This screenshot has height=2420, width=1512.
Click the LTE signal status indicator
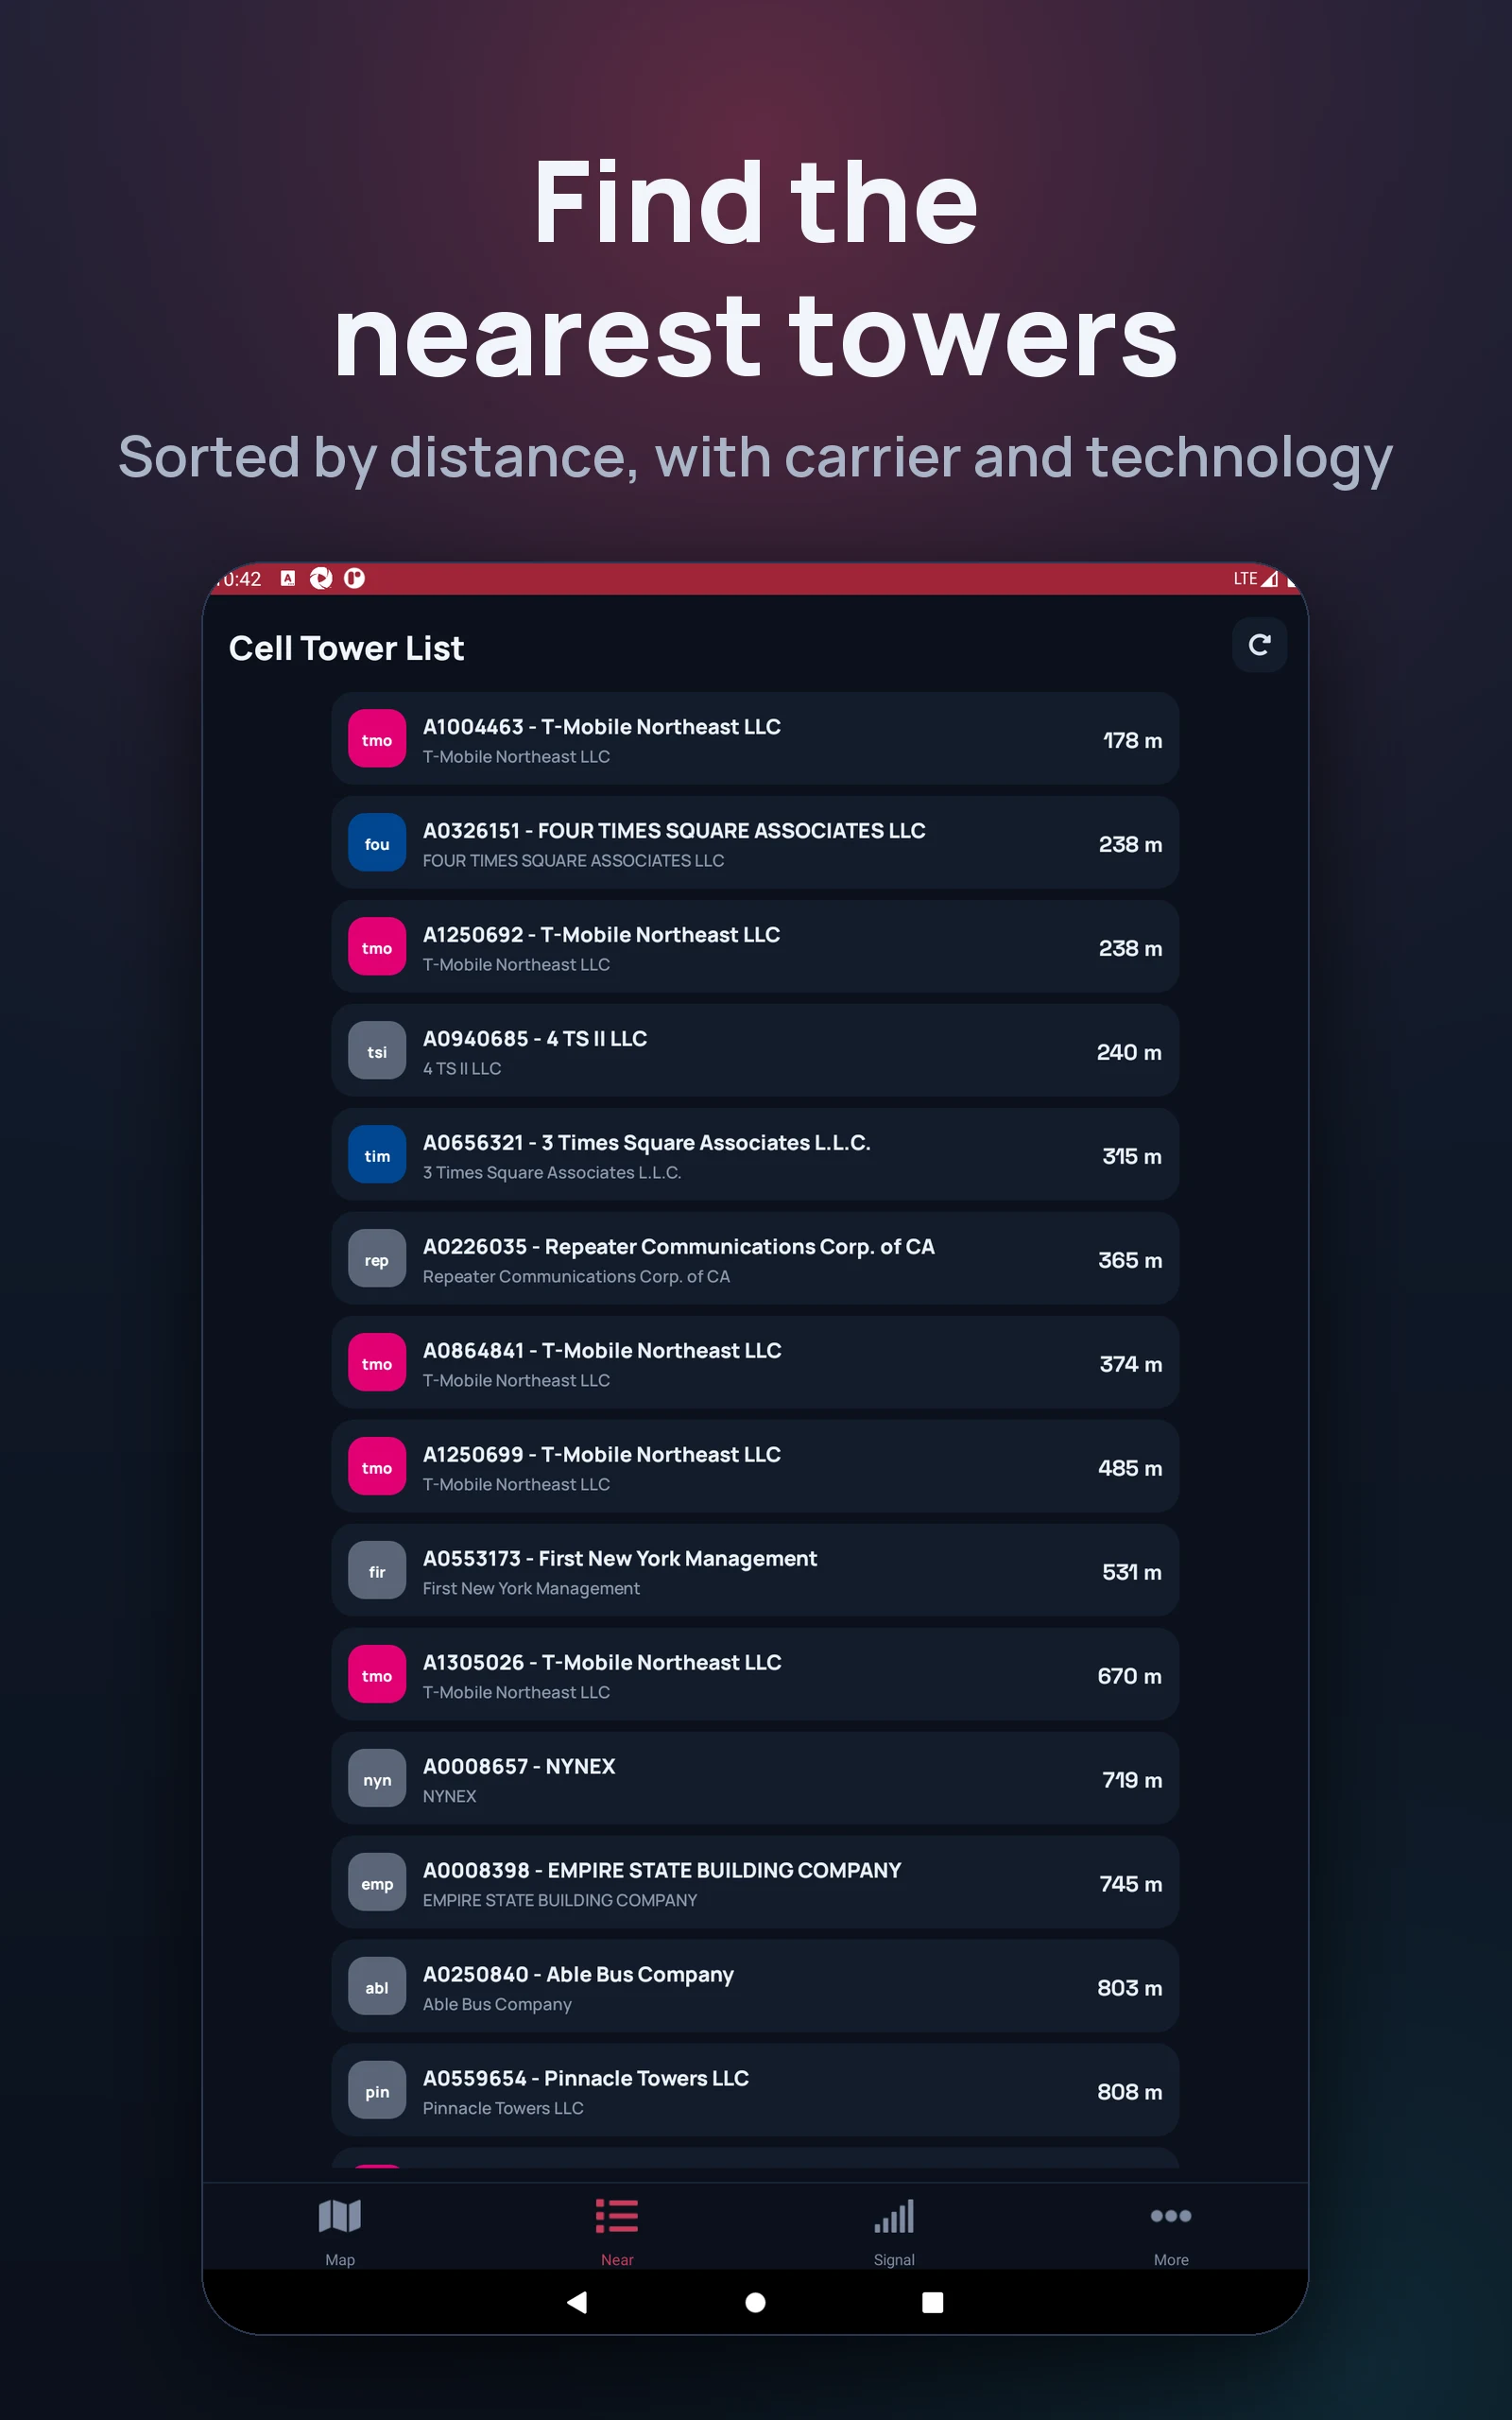(1255, 578)
